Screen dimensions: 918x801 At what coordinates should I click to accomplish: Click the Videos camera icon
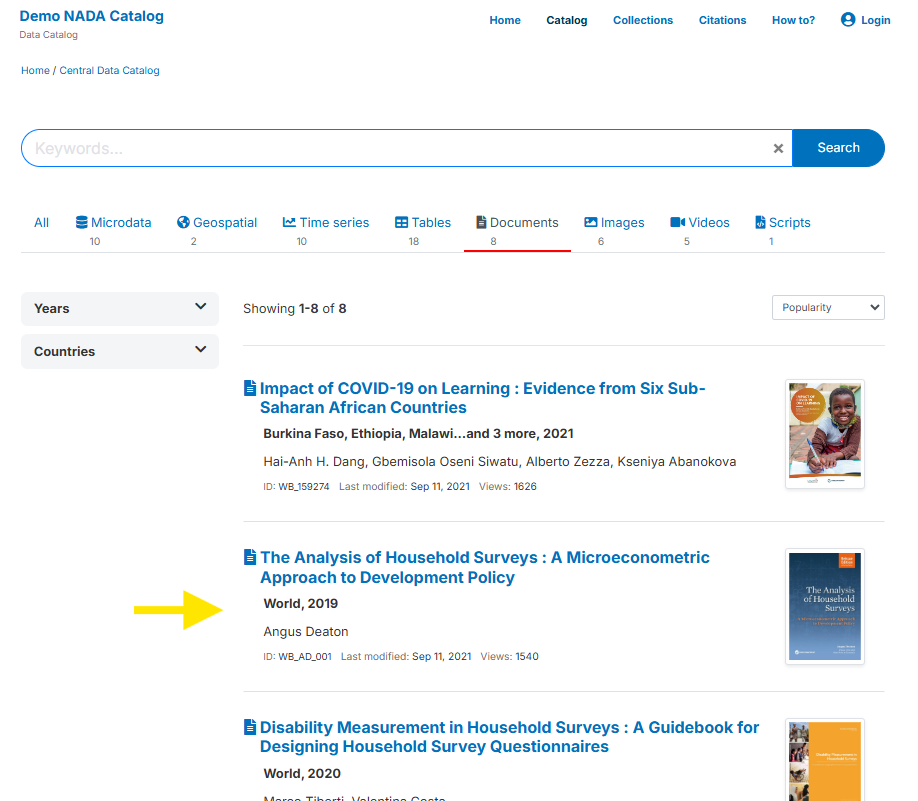(x=677, y=223)
